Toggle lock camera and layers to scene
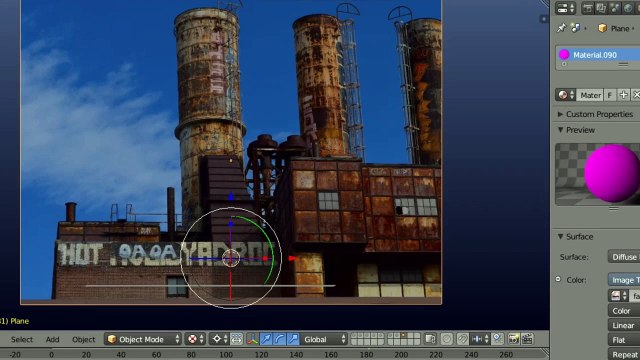The width and height of the screenshot is (640, 360). pyautogui.click(x=430, y=339)
